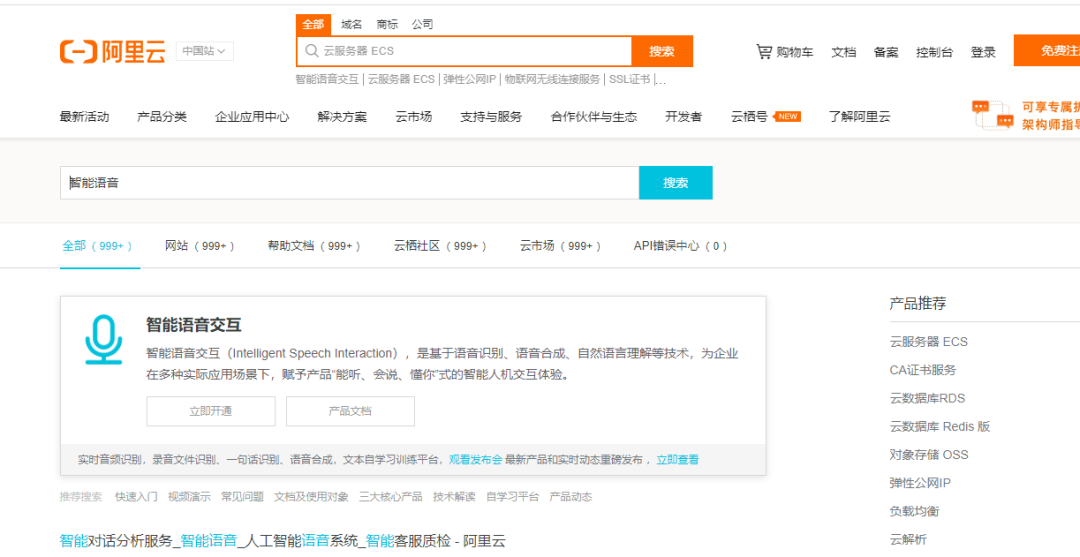Viewport: 1080px width, 557px height.
Task: Click the 登录 link
Action: coord(983,52)
